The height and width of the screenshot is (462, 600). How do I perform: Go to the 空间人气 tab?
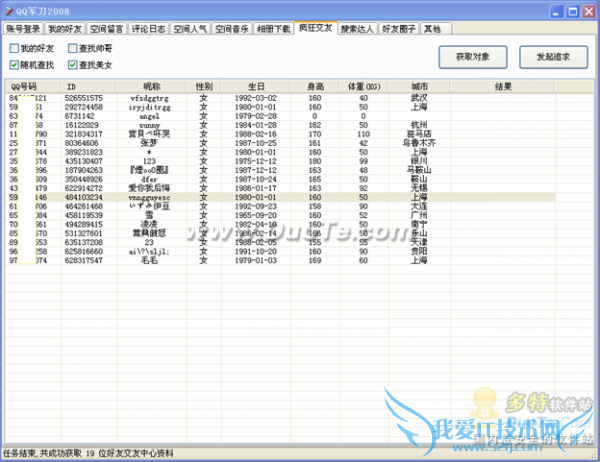pos(190,29)
